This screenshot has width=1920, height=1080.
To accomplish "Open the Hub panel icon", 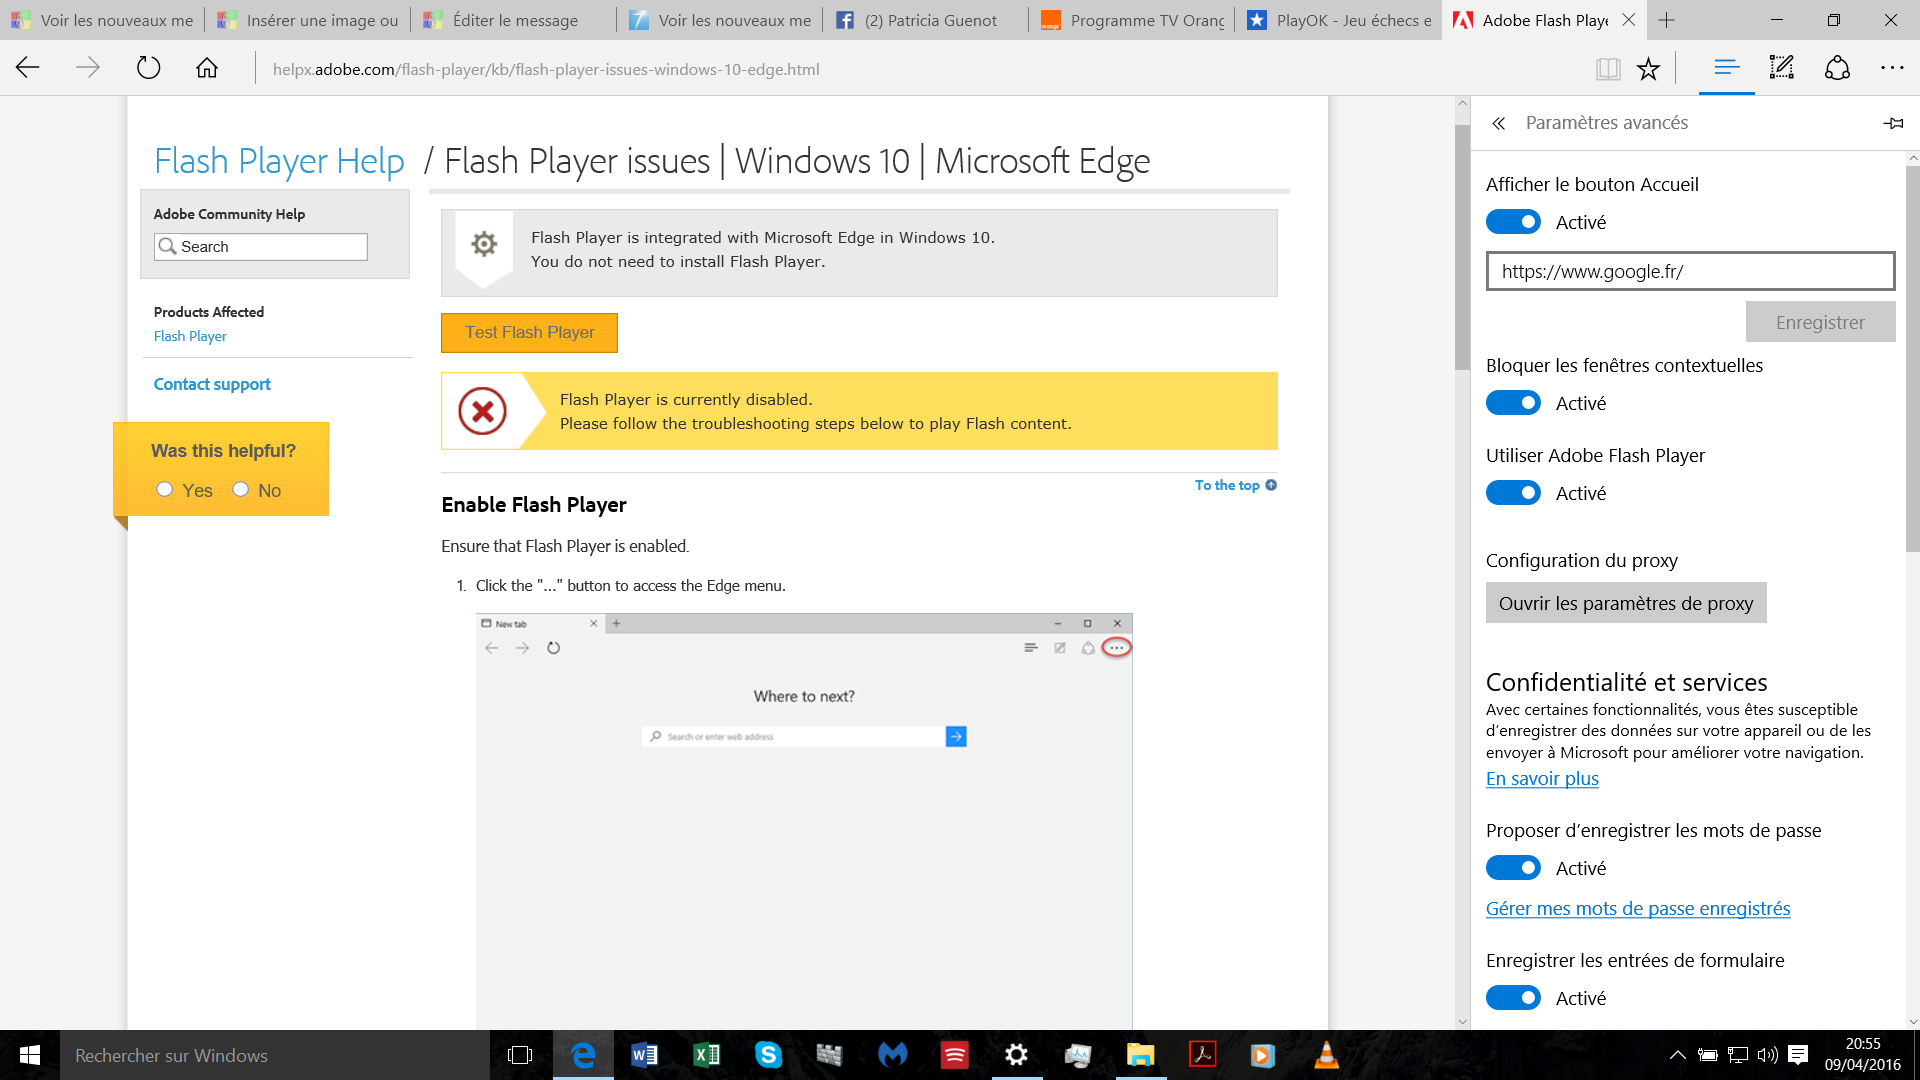I will [1727, 68].
